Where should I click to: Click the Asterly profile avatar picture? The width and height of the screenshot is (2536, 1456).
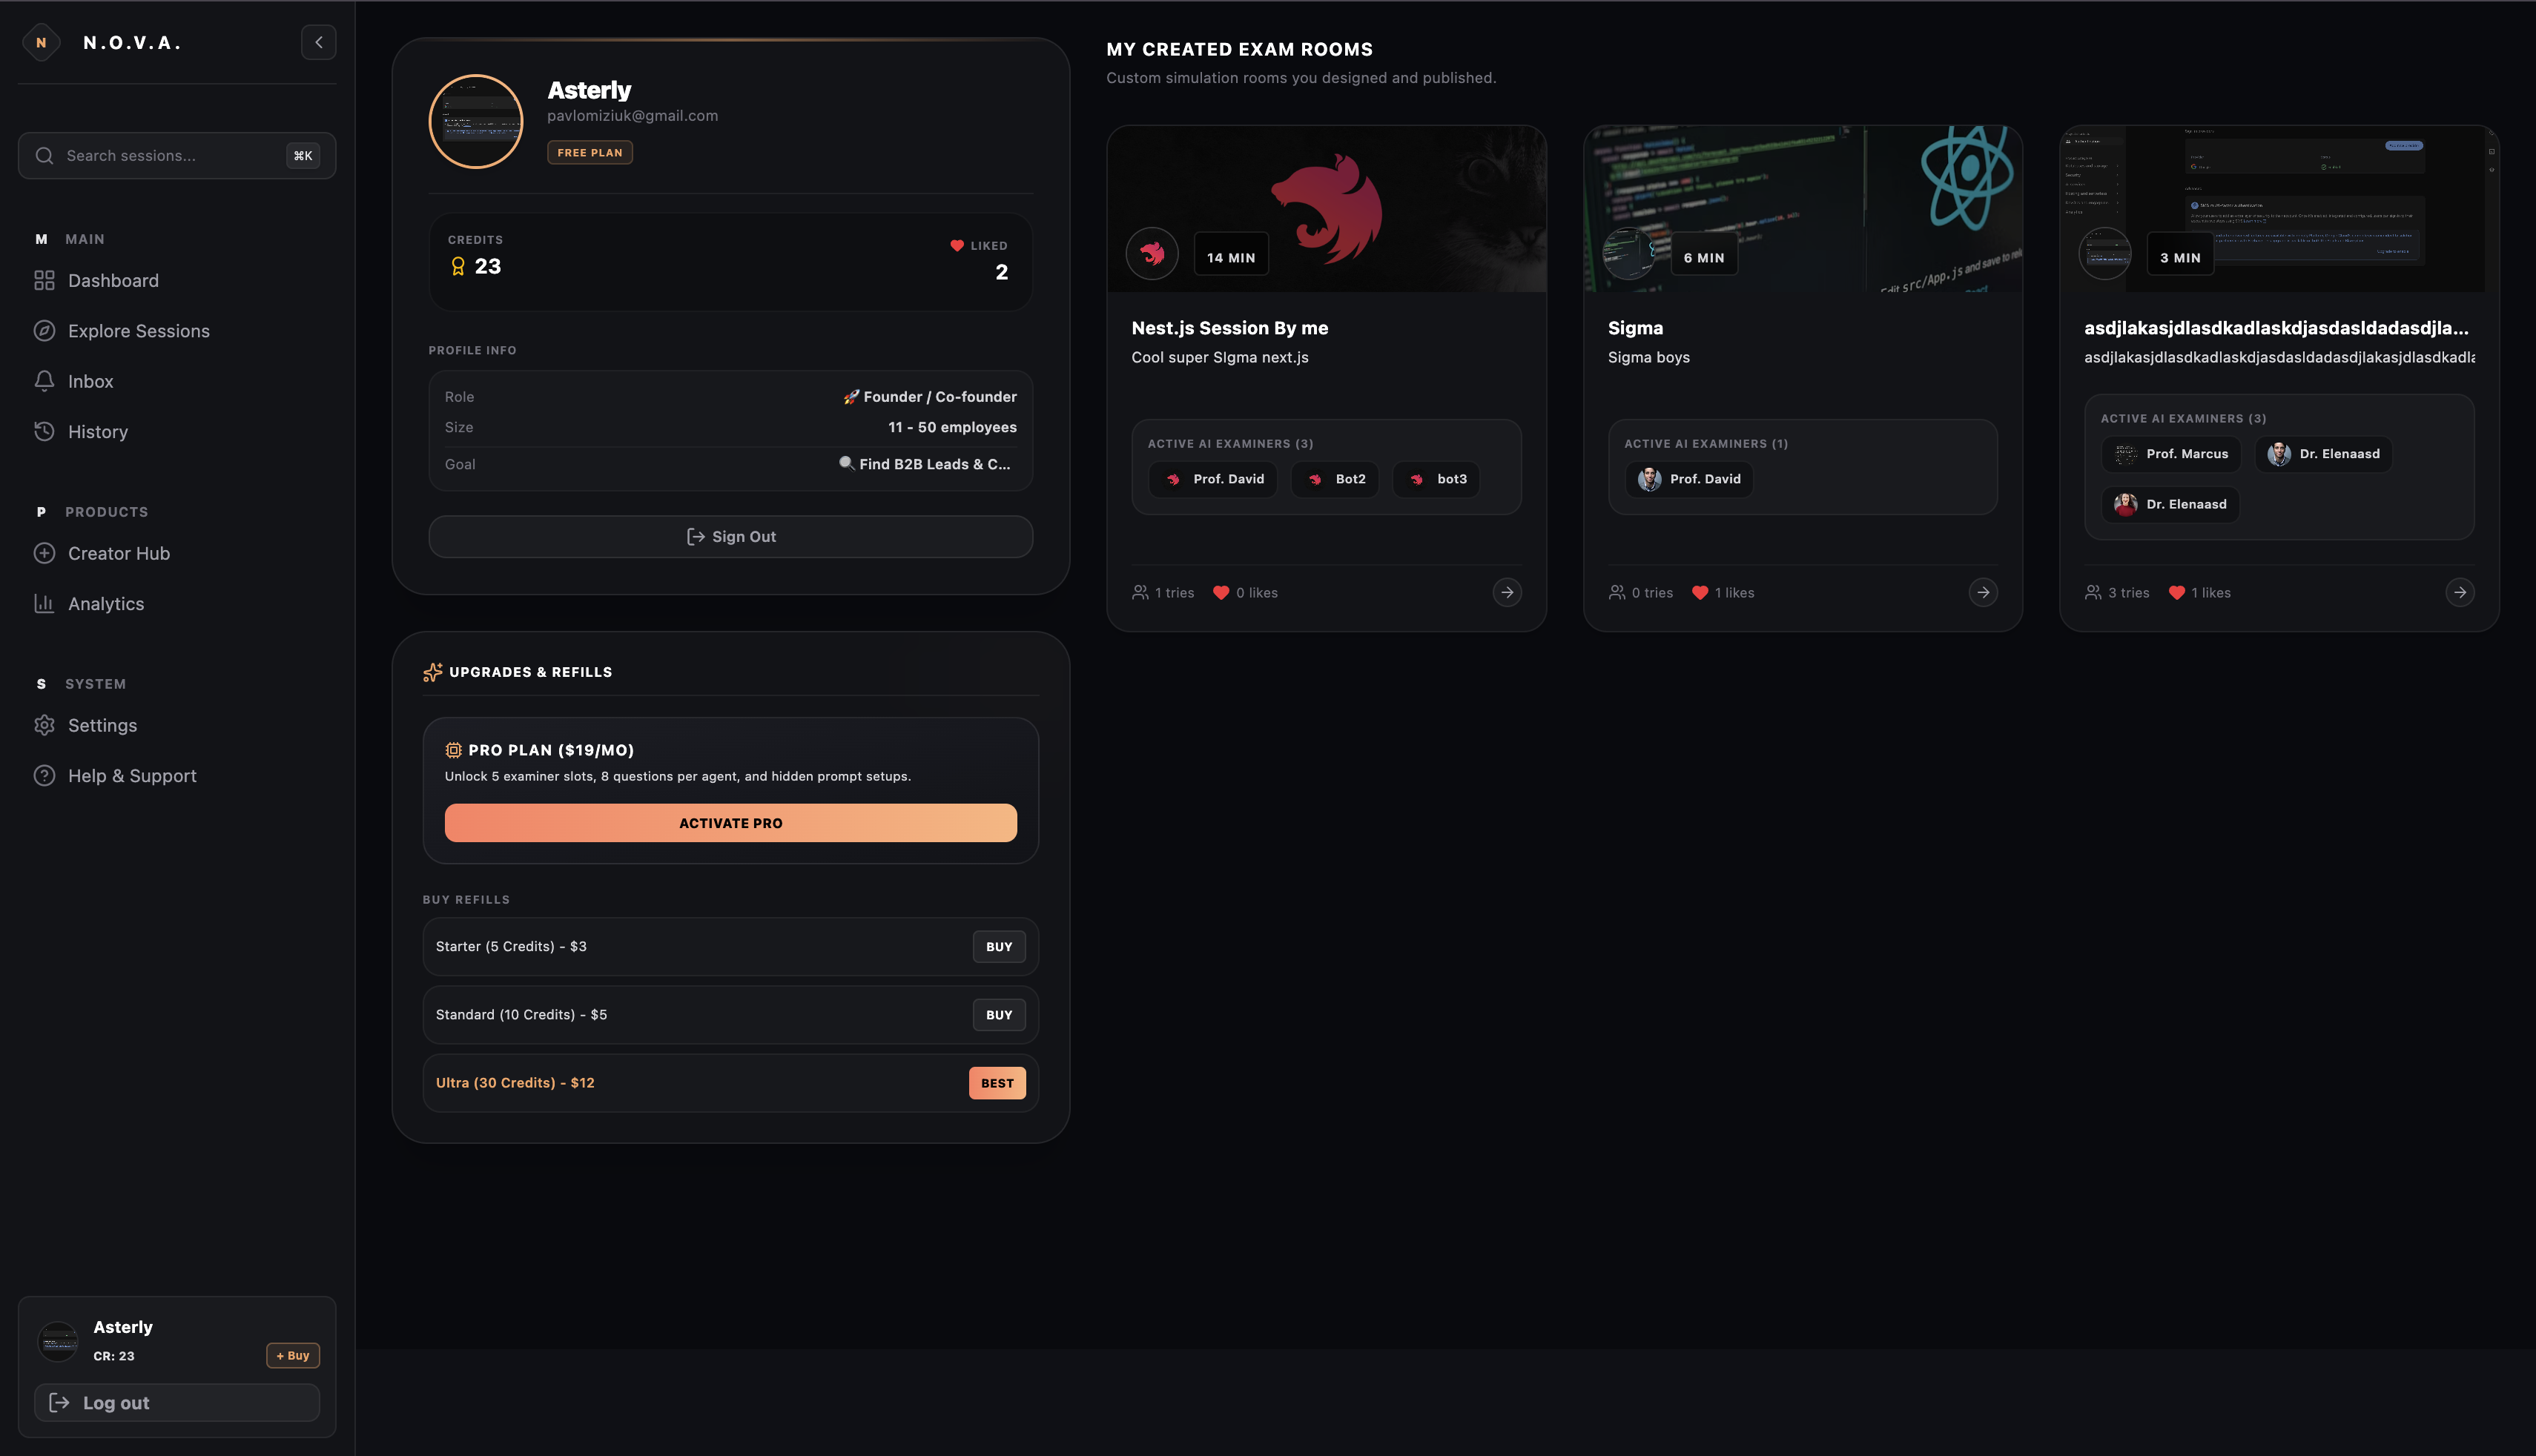(476, 122)
